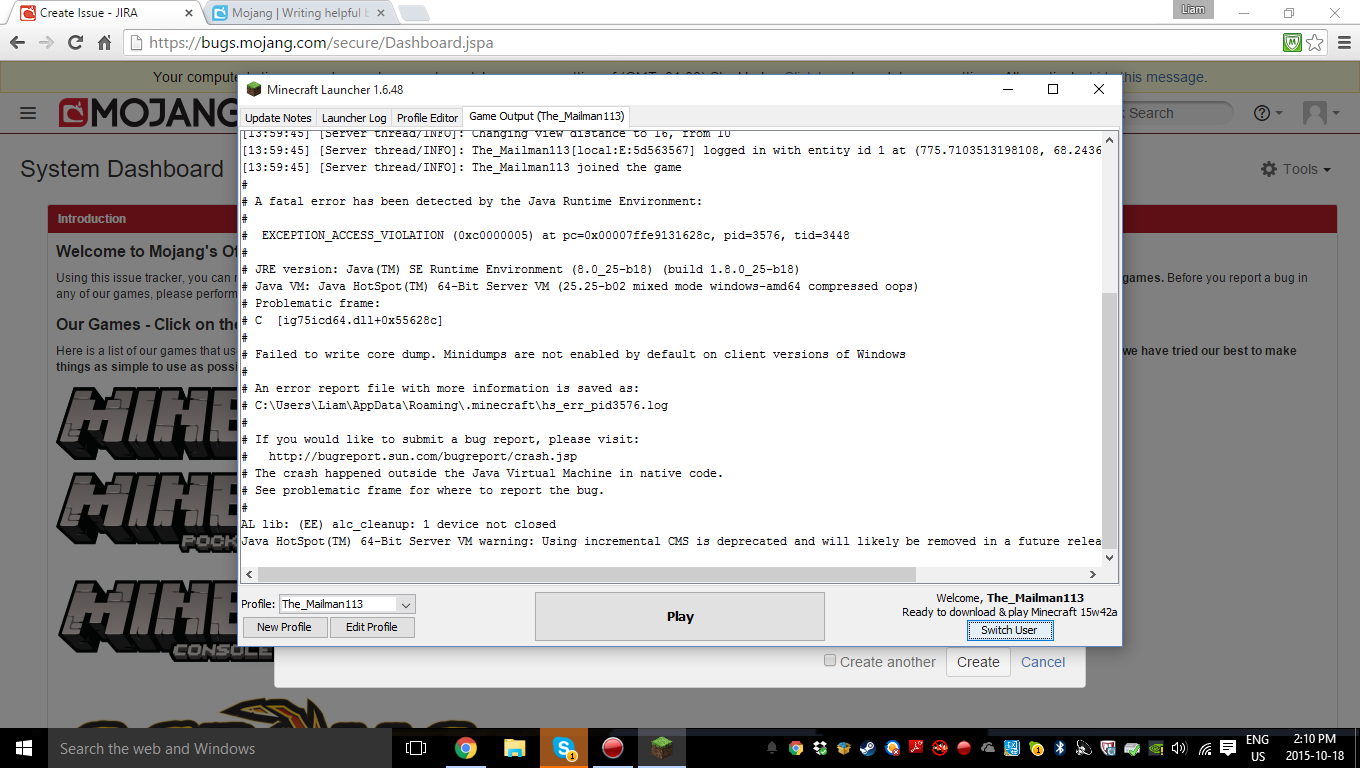Open Windows Start menu

pyautogui.click(x=23, y=748)
